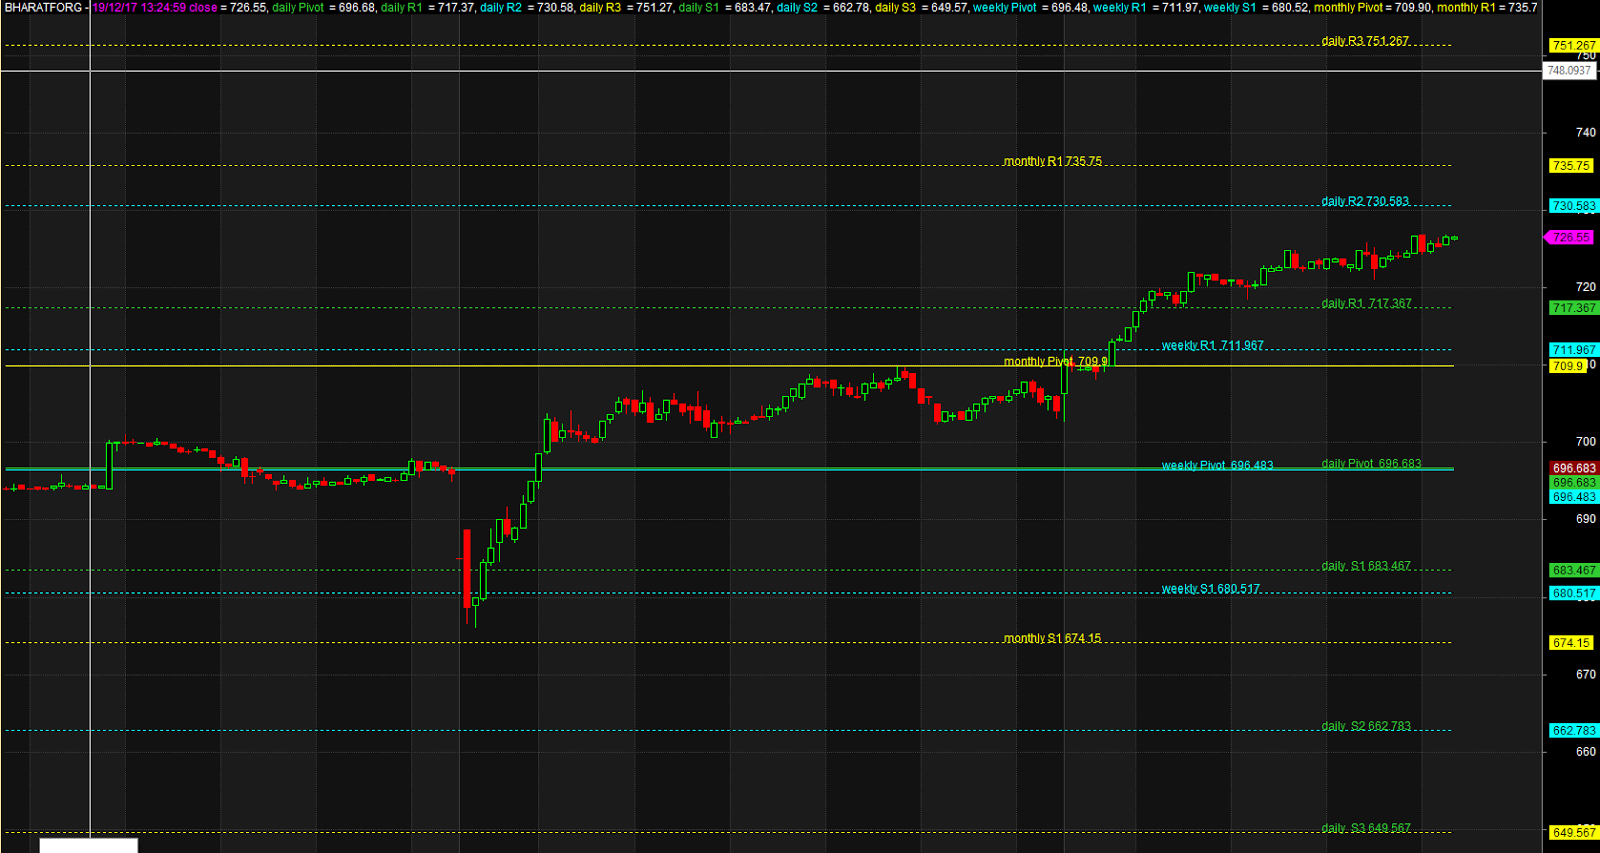Click the yellow 751.267 price axis tag
1600x853 pixels.
pyautogui.click(x=1574, y=45)
